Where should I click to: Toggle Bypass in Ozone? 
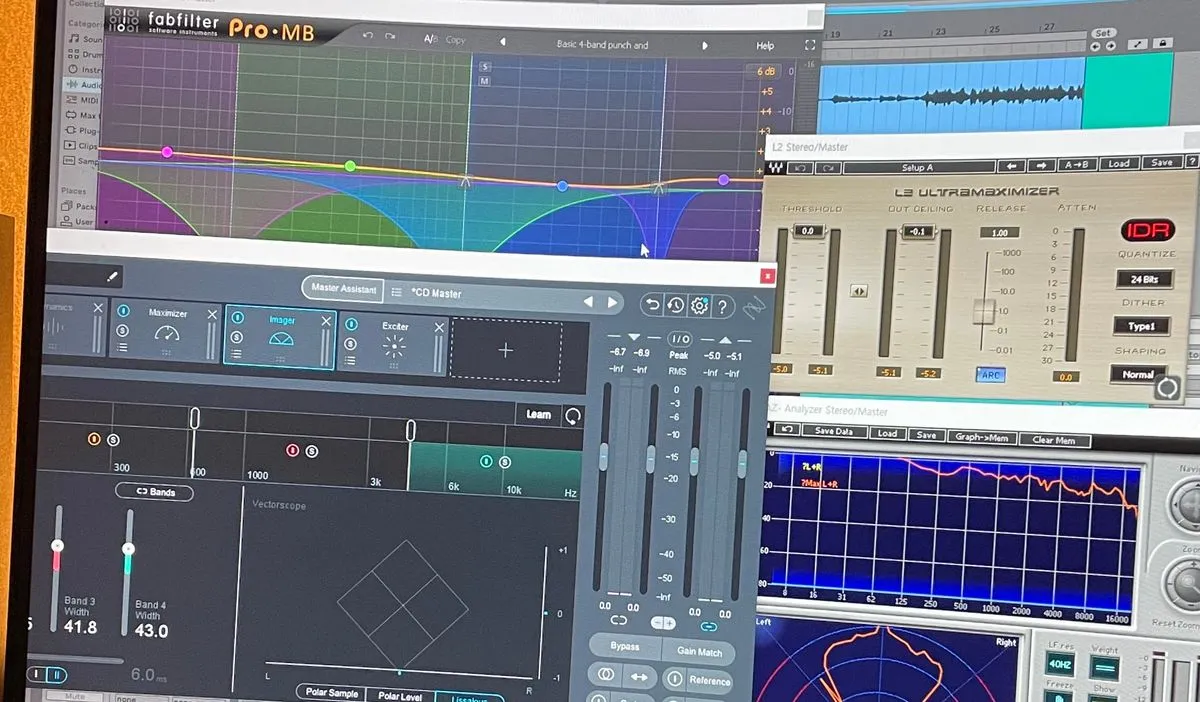[x=625, y=646]
